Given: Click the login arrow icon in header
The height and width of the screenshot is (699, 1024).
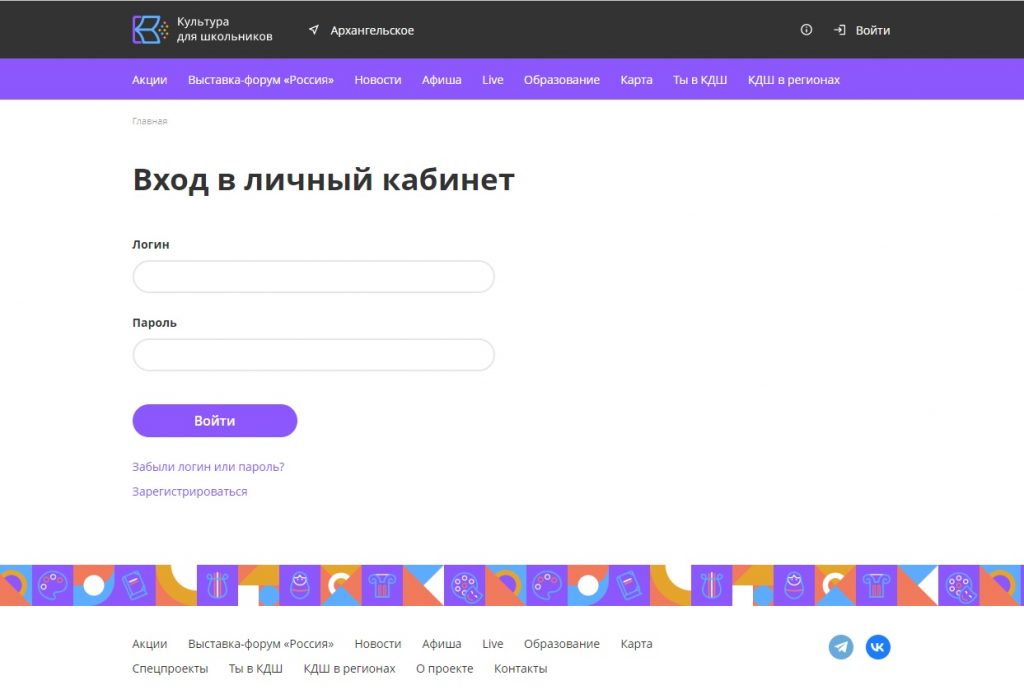Looking at the screenshot, I should point(840,30).
